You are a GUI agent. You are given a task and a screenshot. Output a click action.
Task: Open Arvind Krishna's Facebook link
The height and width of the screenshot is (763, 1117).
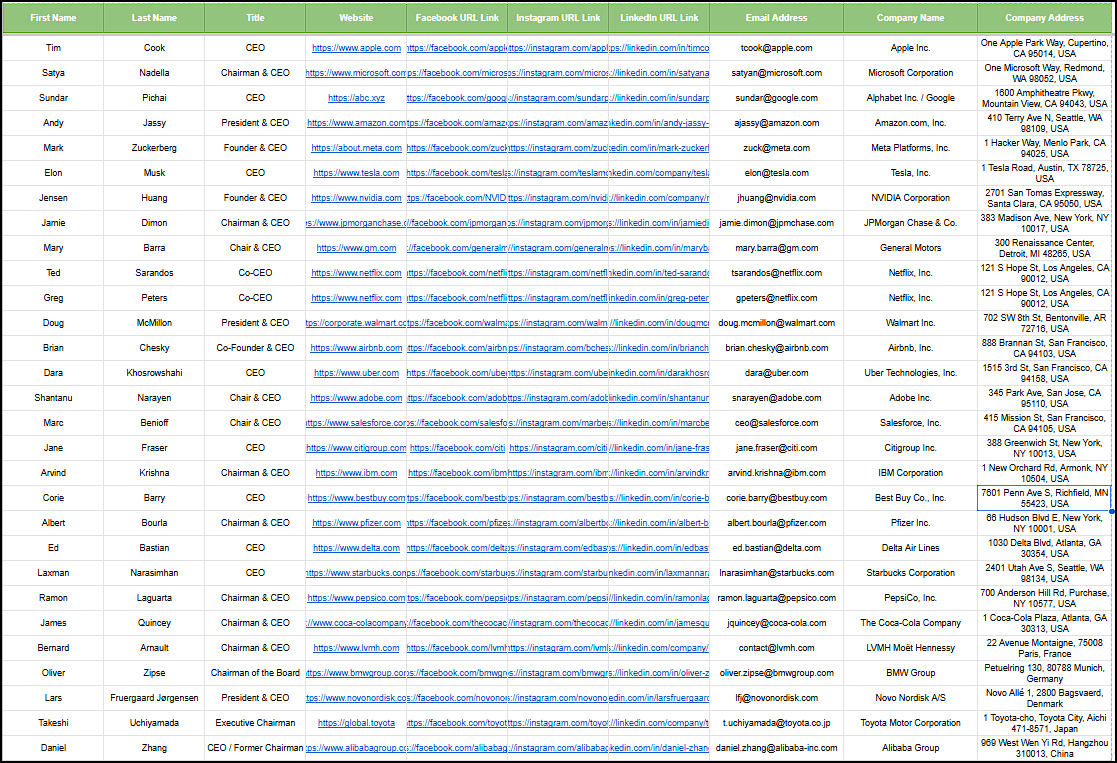coord(457,473)
